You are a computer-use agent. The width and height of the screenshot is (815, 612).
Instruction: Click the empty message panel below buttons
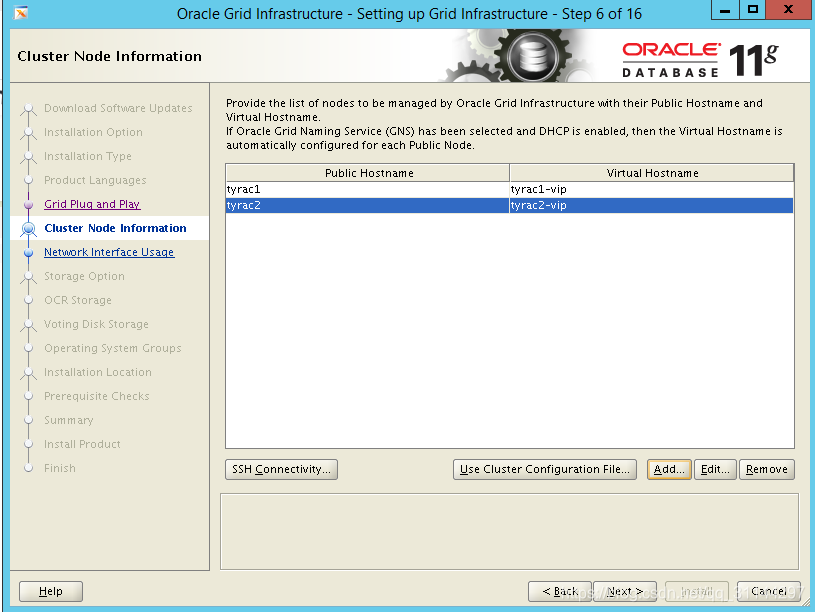[x=509, y=531]
